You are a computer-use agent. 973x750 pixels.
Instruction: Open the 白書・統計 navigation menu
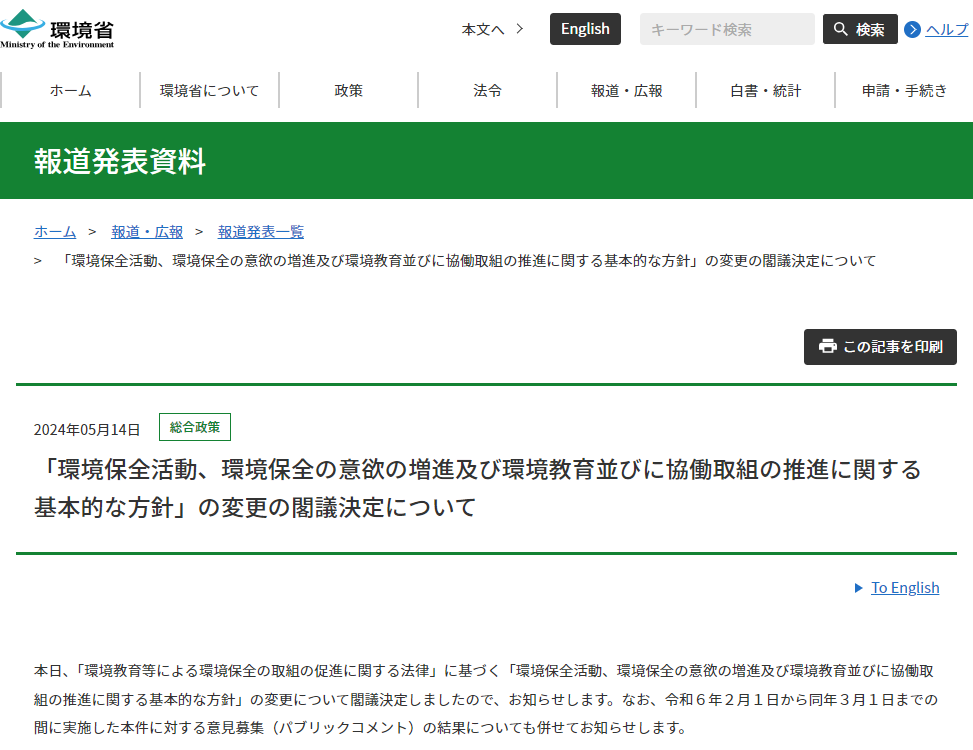(x=765, y=90)
